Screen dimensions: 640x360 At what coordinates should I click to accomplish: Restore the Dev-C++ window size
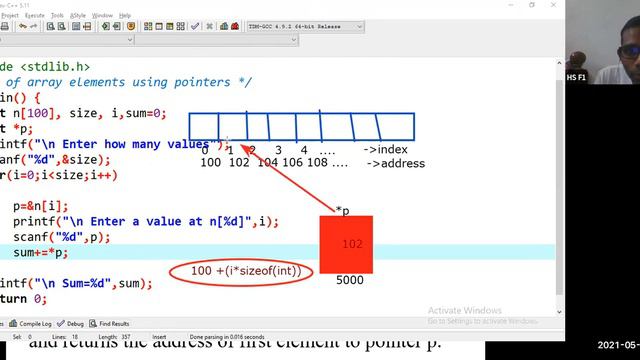[x=531, y=5]
